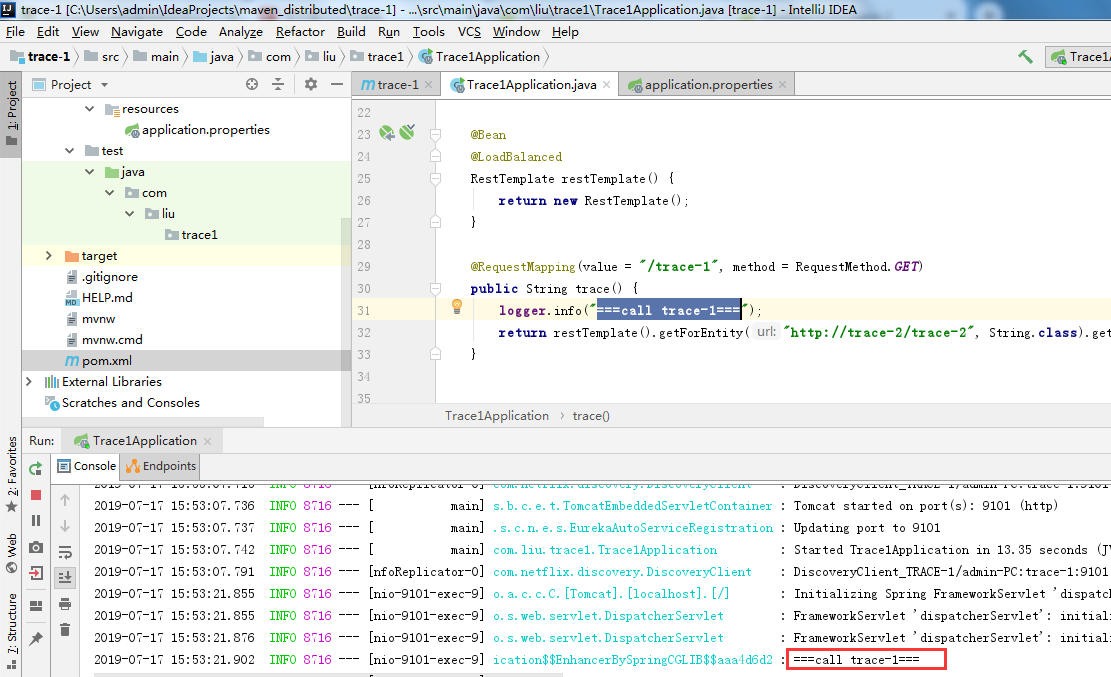
Task: Click the green hammer Build Project icon
Action: [x=1025, y=57]
